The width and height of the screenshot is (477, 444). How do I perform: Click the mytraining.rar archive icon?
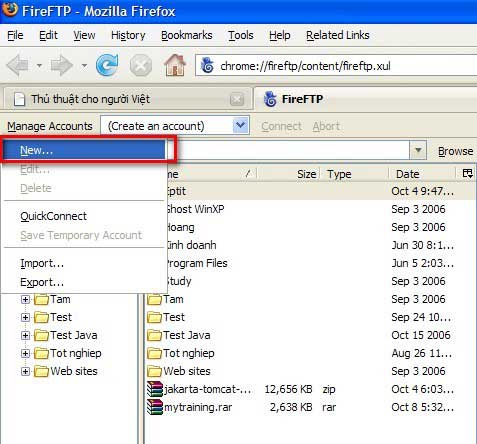[x=155, y=407]
